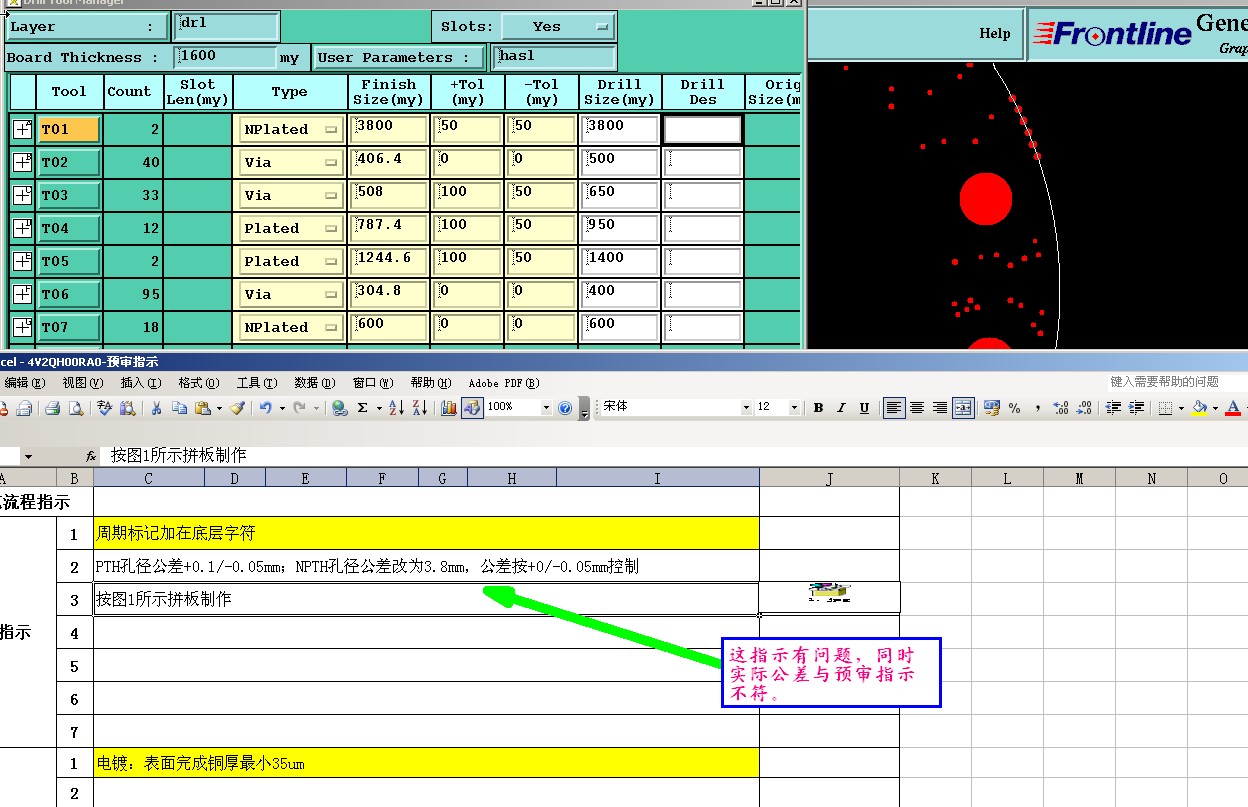The height and width of the screenshot is (807, 1248).
Task: Click the blue Help question mark icon
Action: 565,408
